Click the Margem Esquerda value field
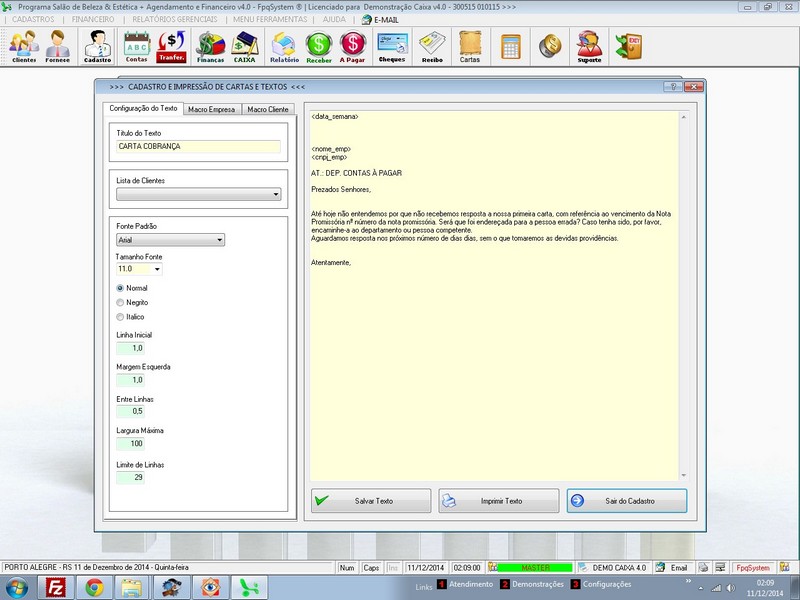 130,380
